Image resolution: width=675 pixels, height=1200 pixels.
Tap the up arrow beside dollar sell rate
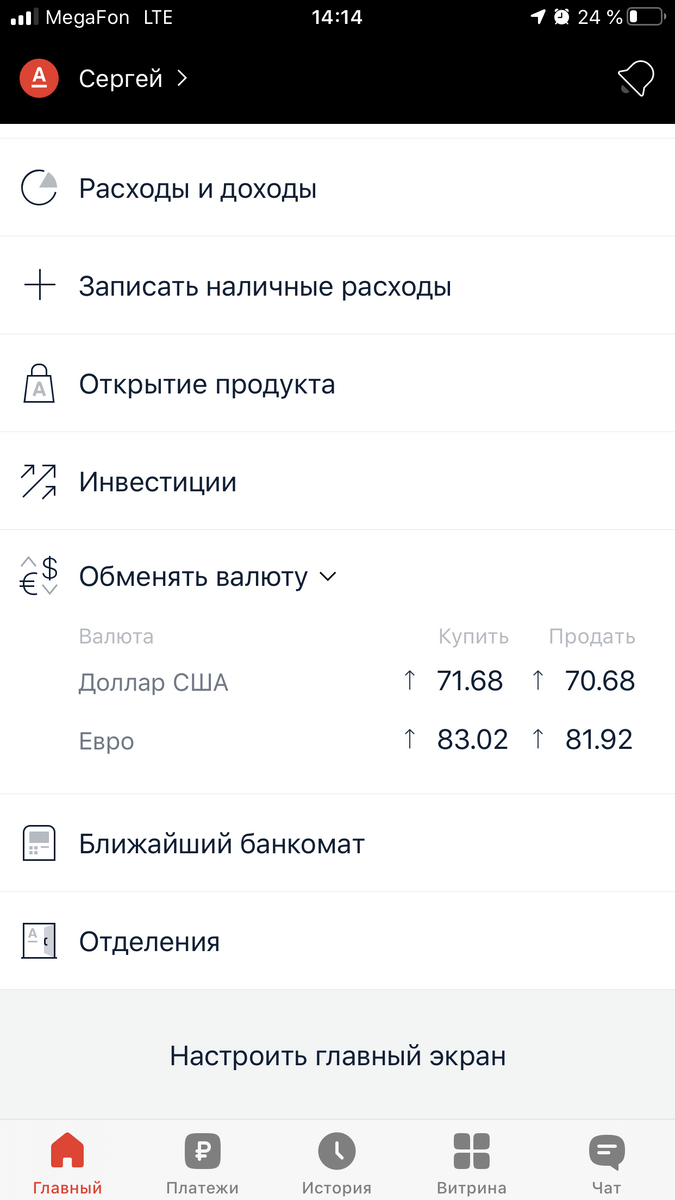(538, 680)
